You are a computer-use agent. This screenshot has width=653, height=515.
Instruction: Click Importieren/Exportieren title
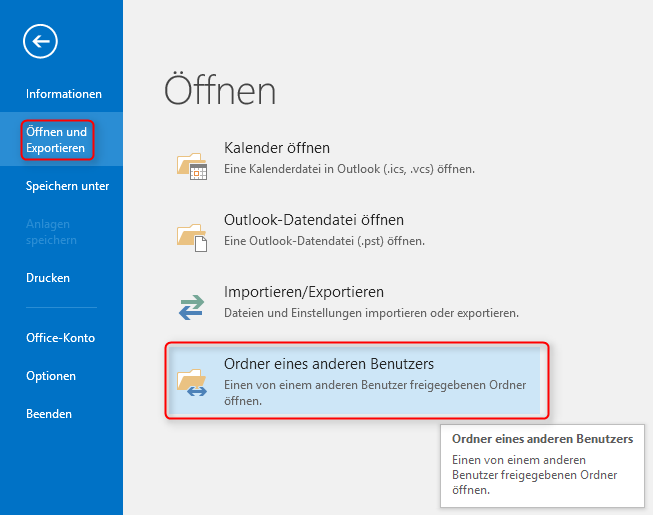click(304, 292)
